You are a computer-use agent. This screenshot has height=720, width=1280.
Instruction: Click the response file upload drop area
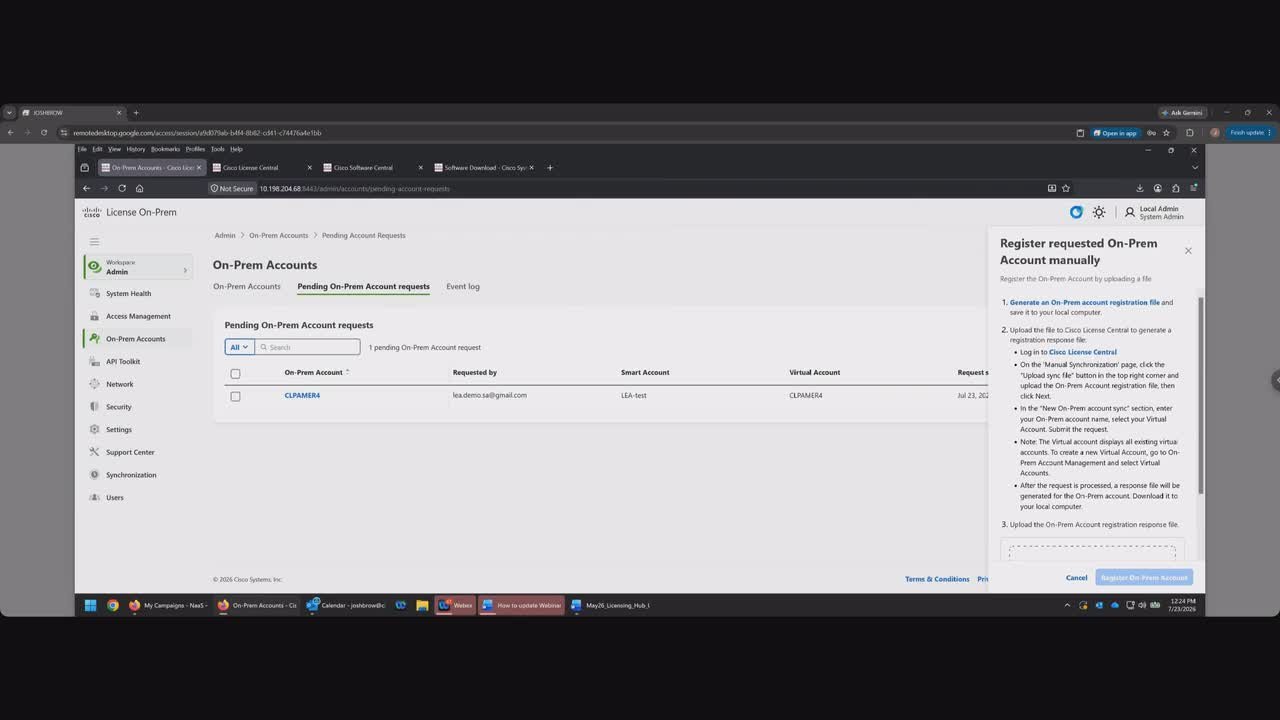tap(1092, 553)
